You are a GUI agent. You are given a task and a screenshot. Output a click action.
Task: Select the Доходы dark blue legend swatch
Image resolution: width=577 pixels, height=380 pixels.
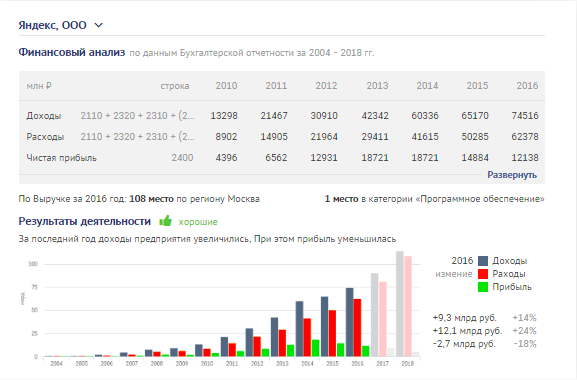[x=483, y=261]
